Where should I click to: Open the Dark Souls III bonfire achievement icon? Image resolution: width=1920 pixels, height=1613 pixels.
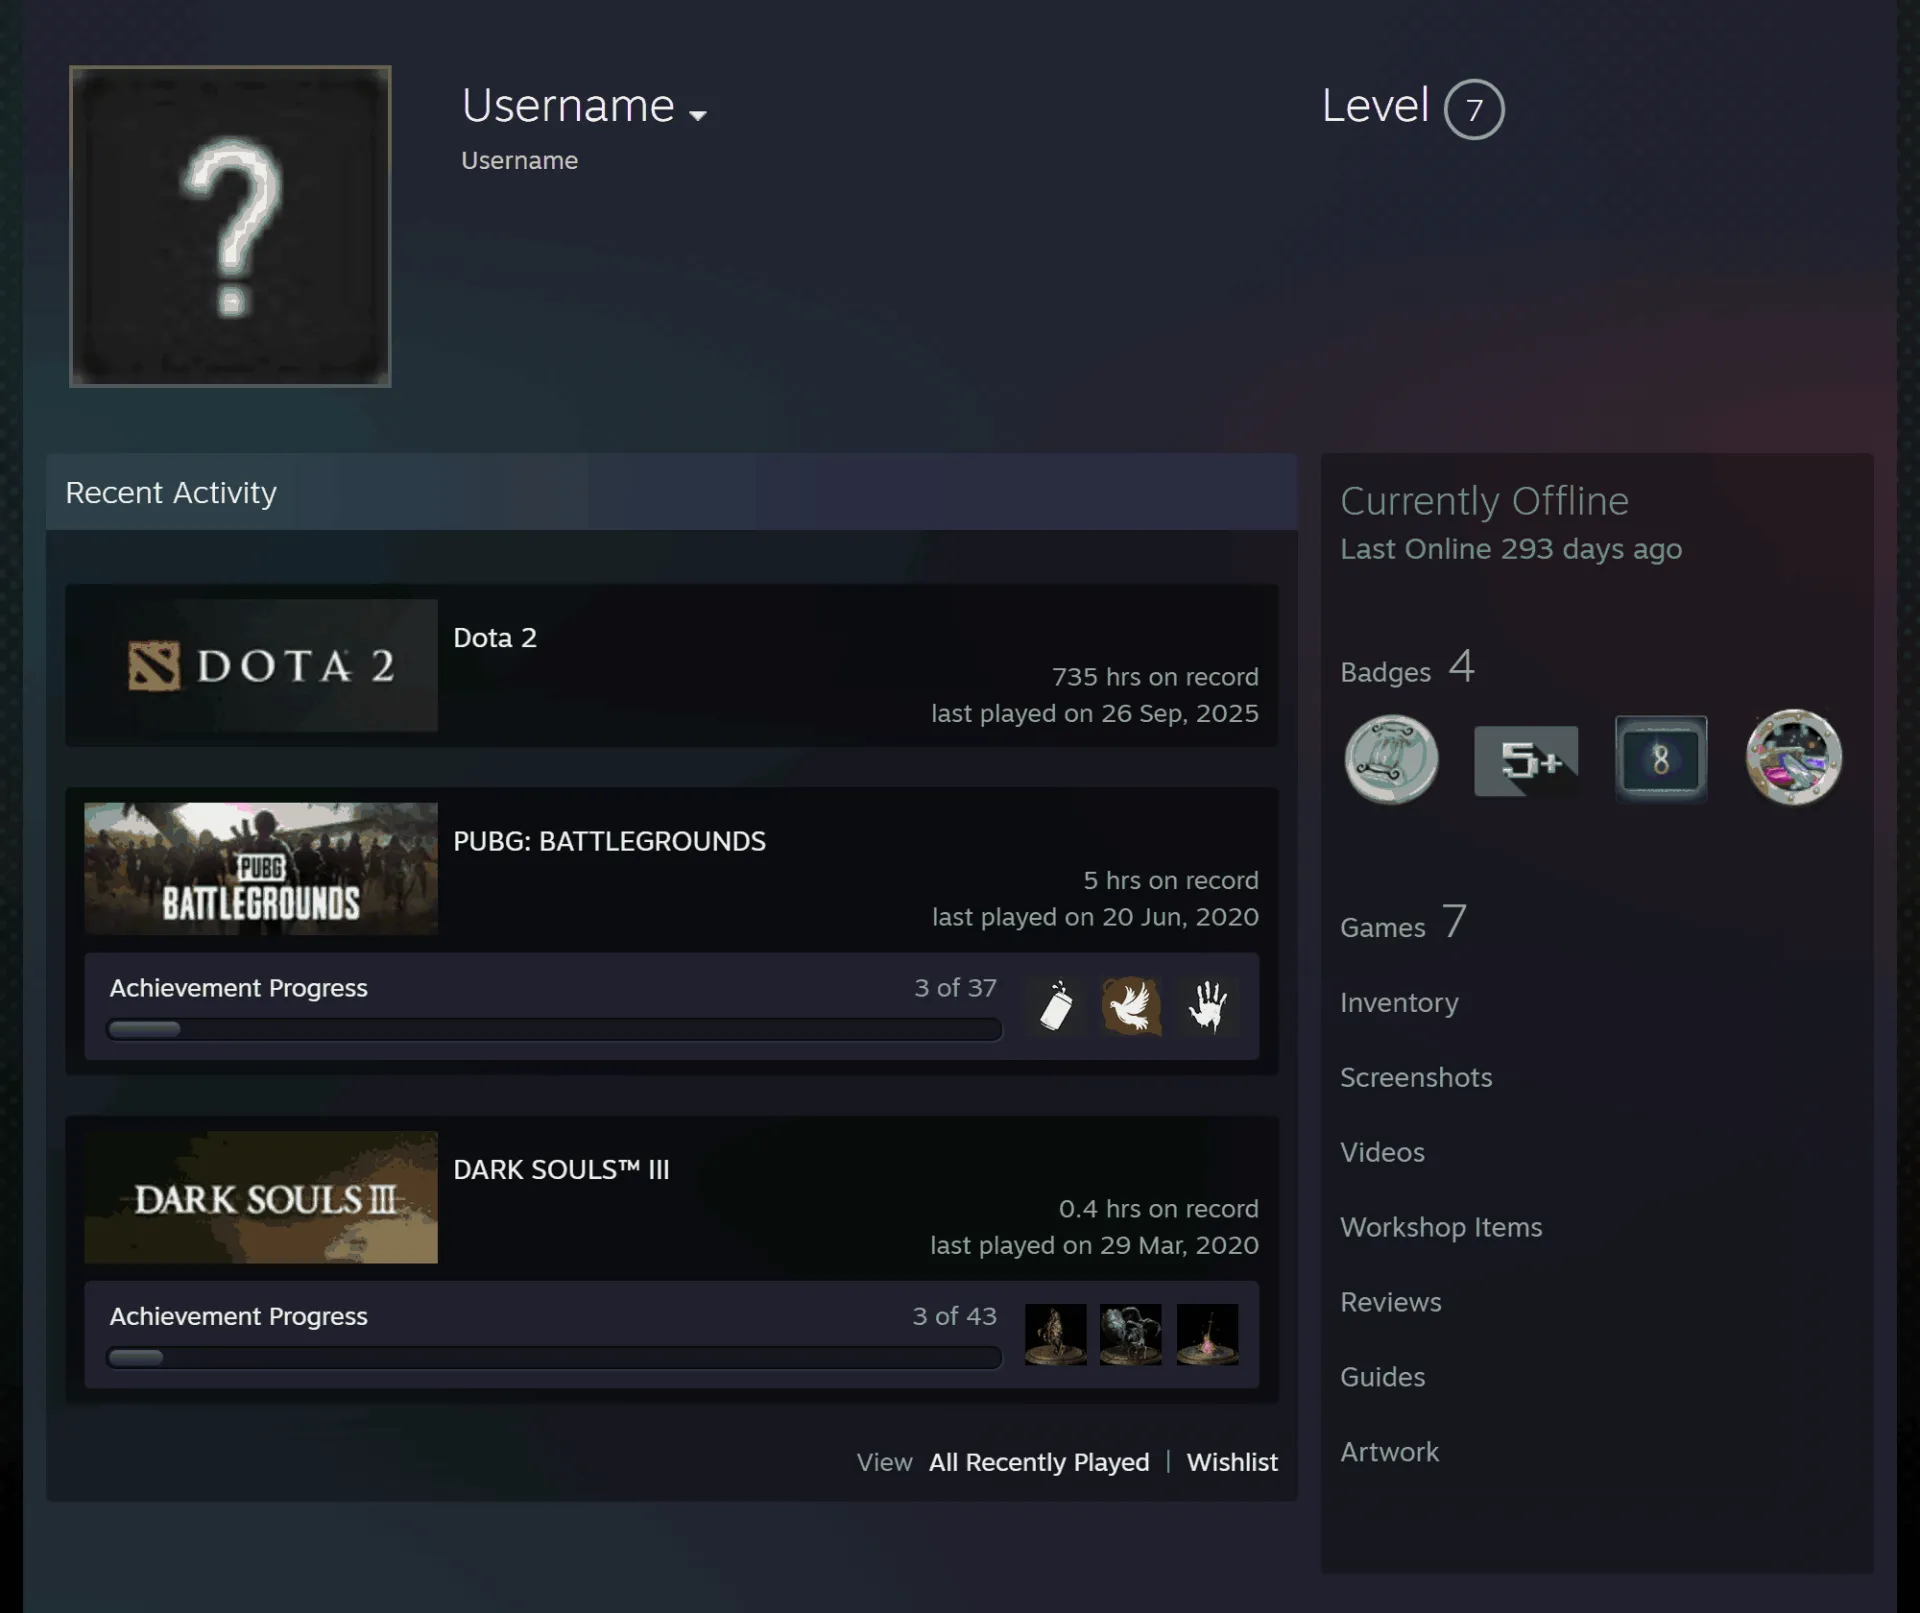[x=1207, y=1334]
